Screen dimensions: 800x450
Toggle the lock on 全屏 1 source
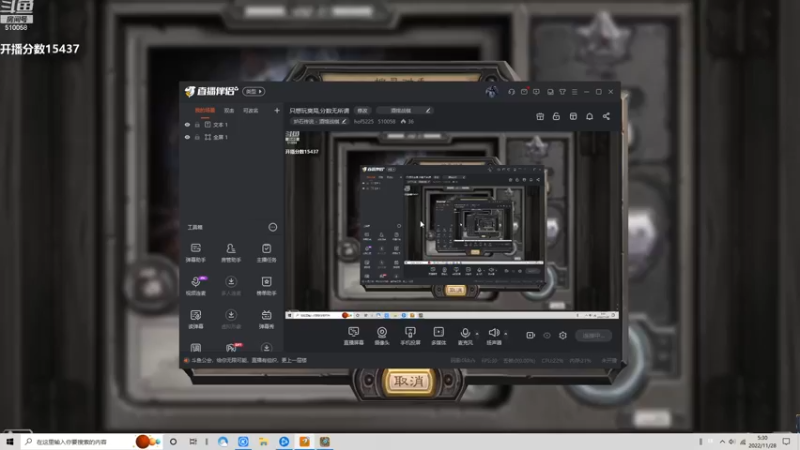point(197,137)
